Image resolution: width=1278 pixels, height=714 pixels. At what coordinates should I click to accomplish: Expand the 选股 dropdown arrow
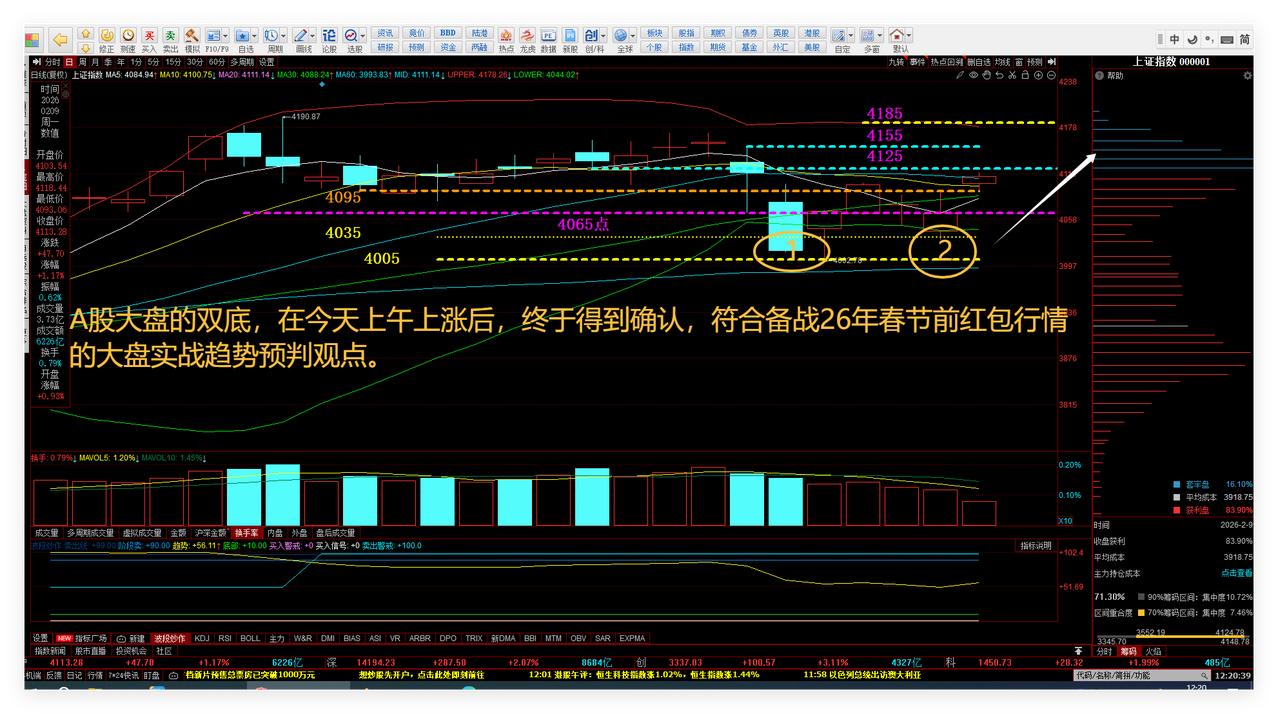(x=362, y=35)
